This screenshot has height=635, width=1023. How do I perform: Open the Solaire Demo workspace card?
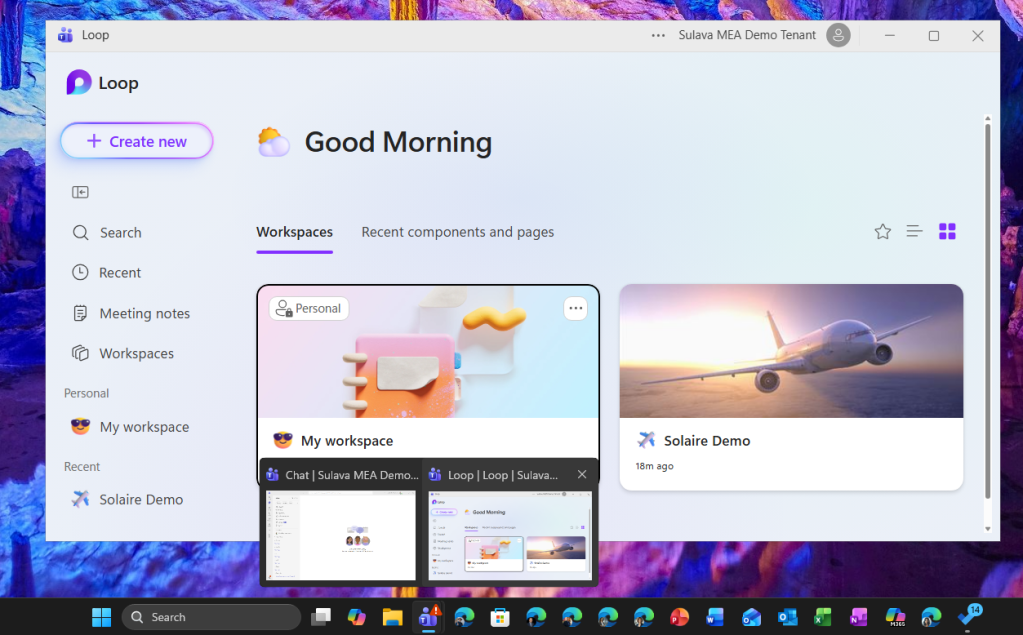point(790,386)
